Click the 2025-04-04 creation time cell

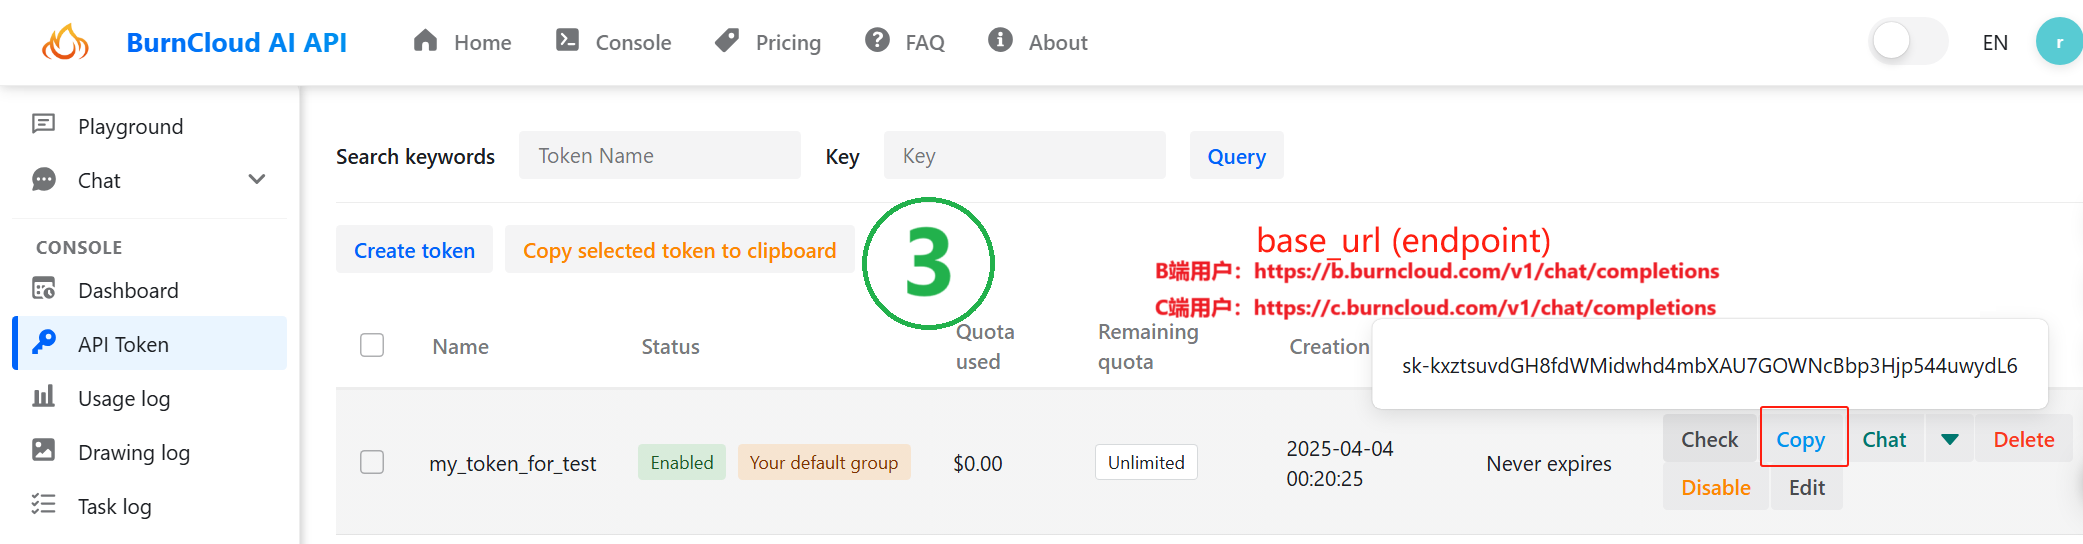(1340, 463)
